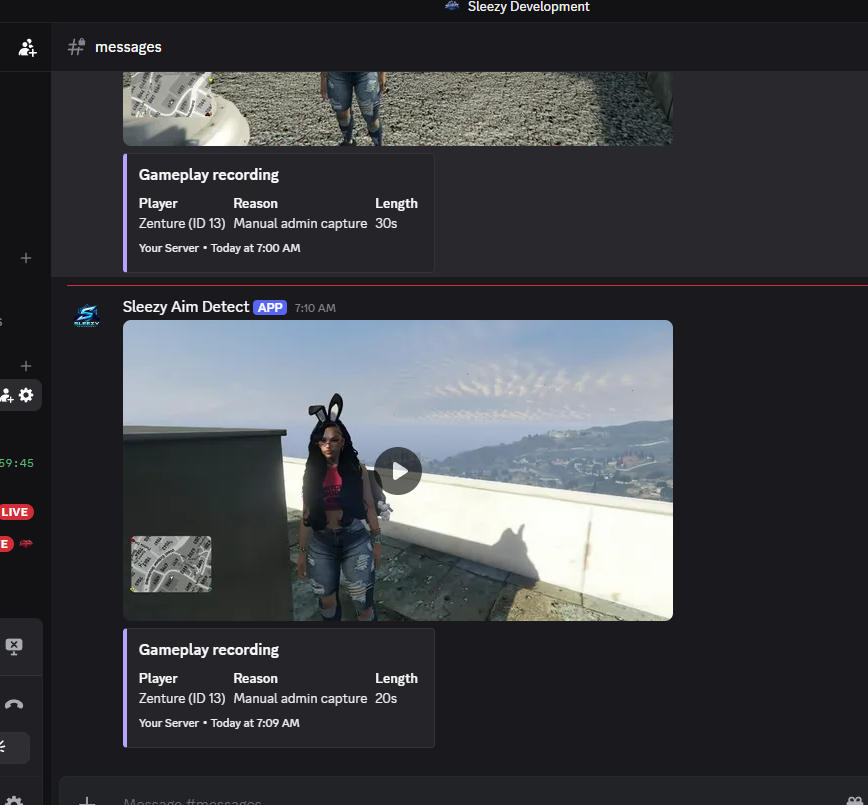Screen dimensions: 868x805
Task: Click the messages channel name in the header
Action: point(128,47)
